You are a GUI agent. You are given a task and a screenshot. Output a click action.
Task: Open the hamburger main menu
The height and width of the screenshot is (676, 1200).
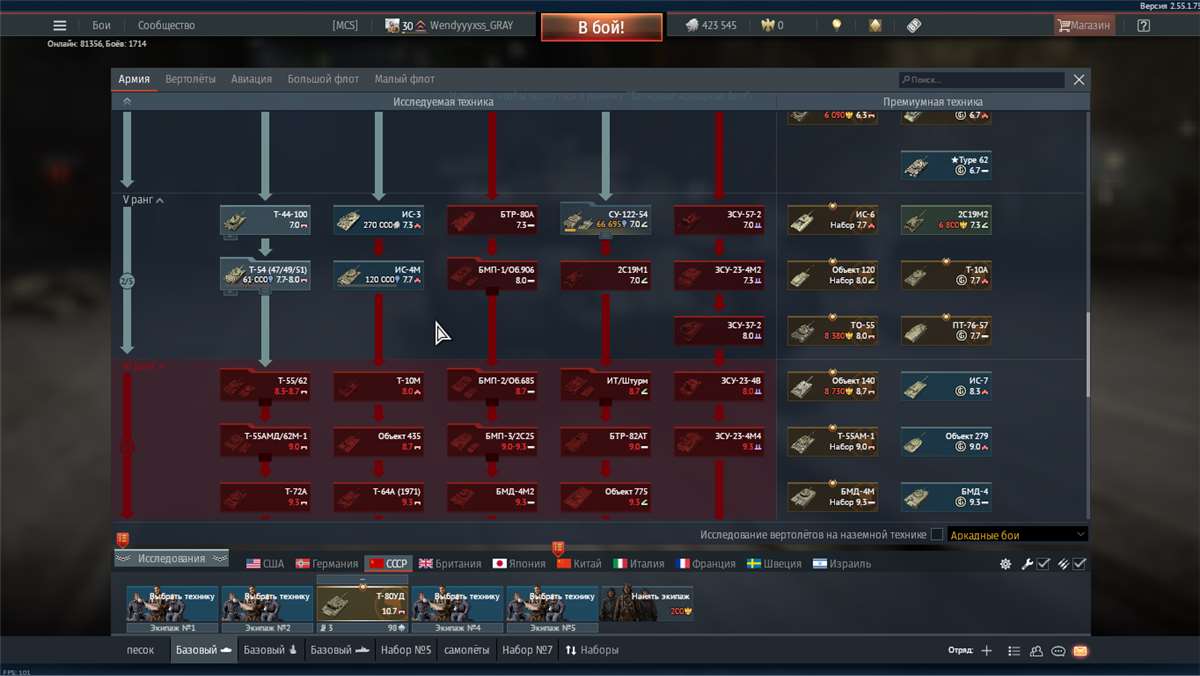click(x=60, y=25)
